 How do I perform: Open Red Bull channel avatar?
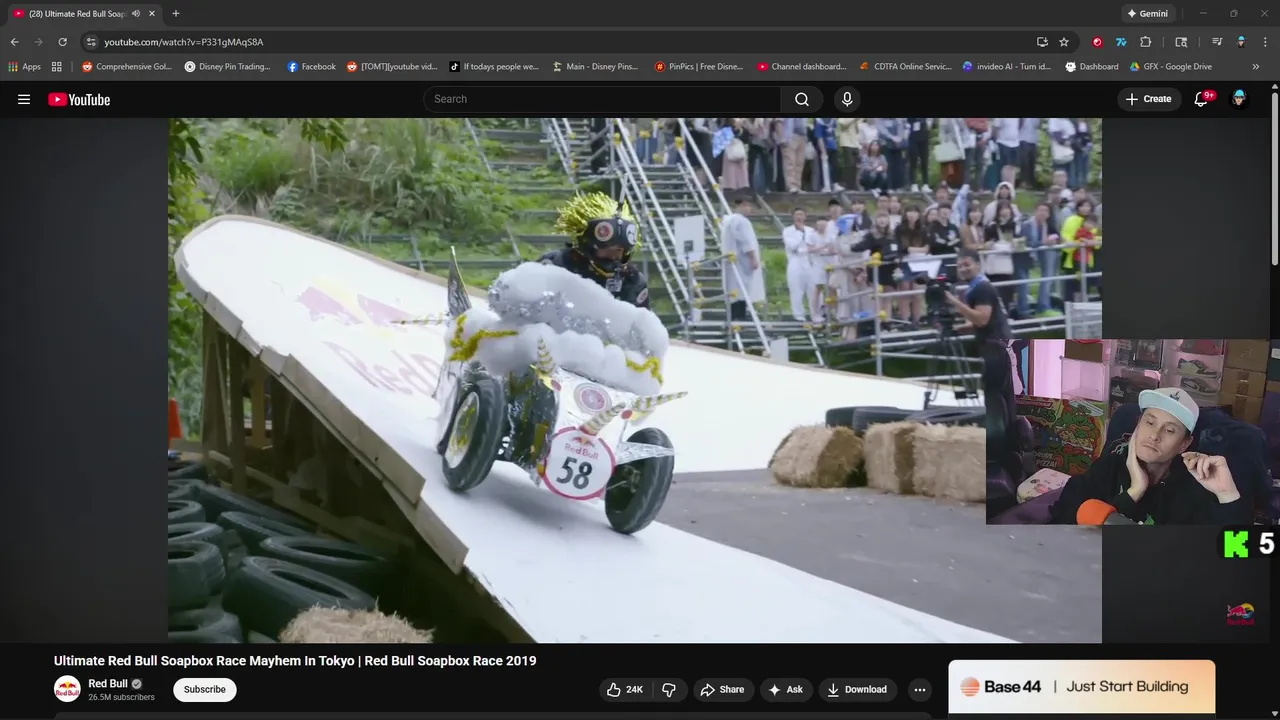click(67, 689)
